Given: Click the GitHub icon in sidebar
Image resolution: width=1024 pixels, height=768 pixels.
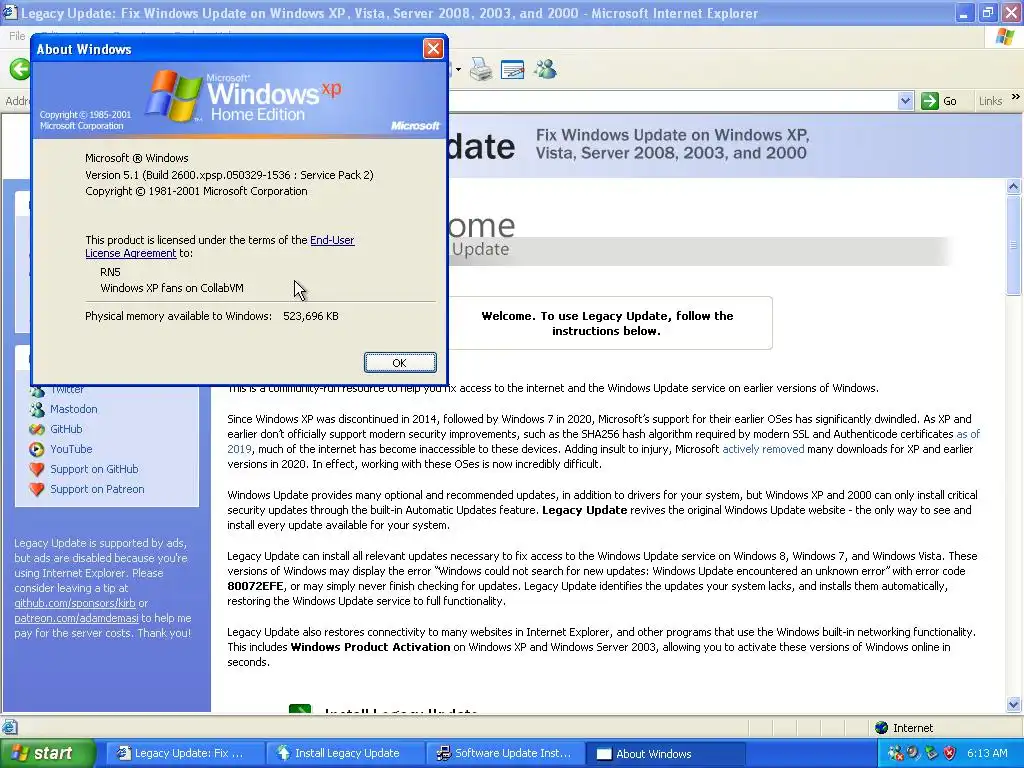Looking at the screenshot, I should (x=37, y=429).
